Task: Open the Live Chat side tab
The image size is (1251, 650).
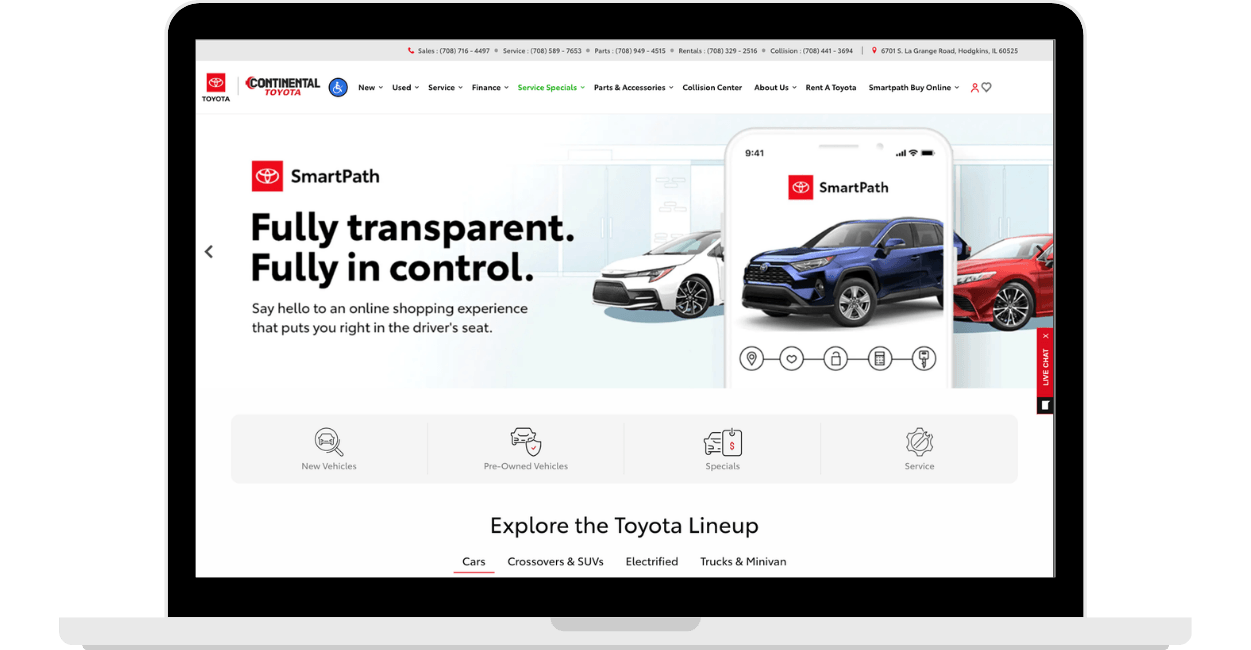Action: (1045, 367)
